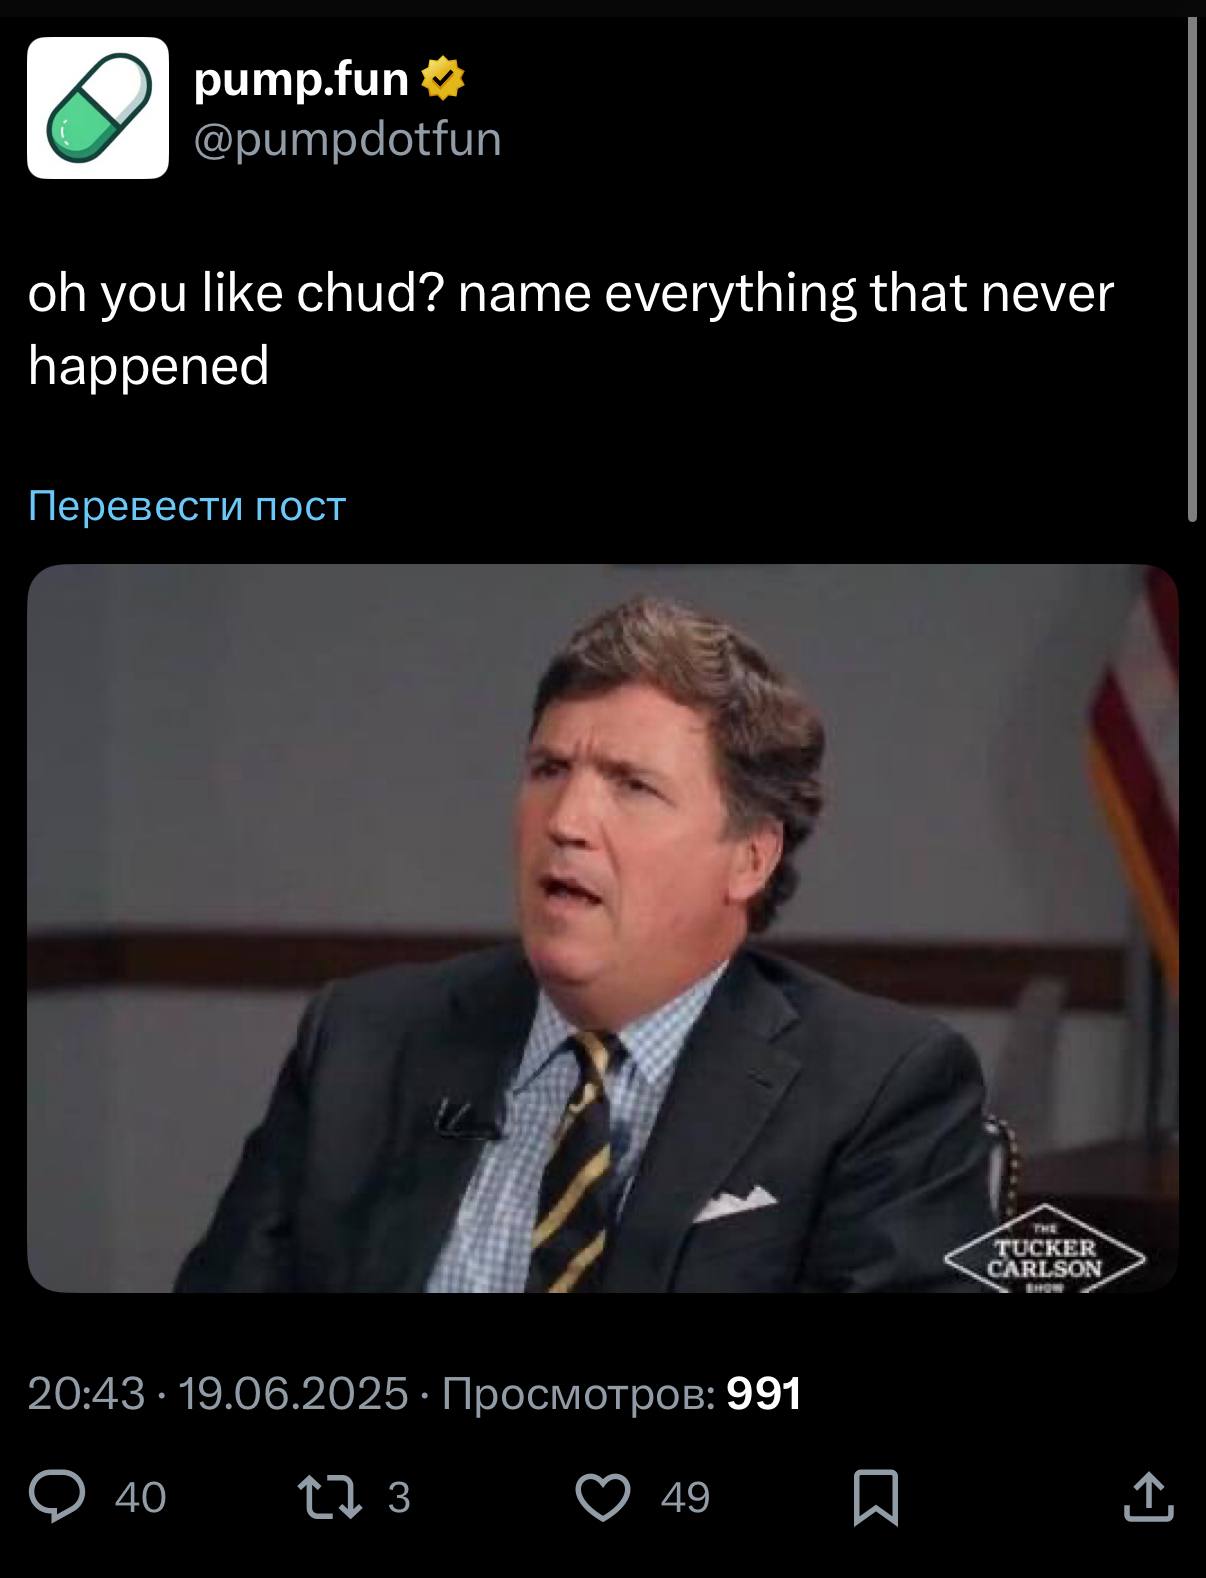
Task: Click the like count 49
Action: click(x=686, y=1498)
